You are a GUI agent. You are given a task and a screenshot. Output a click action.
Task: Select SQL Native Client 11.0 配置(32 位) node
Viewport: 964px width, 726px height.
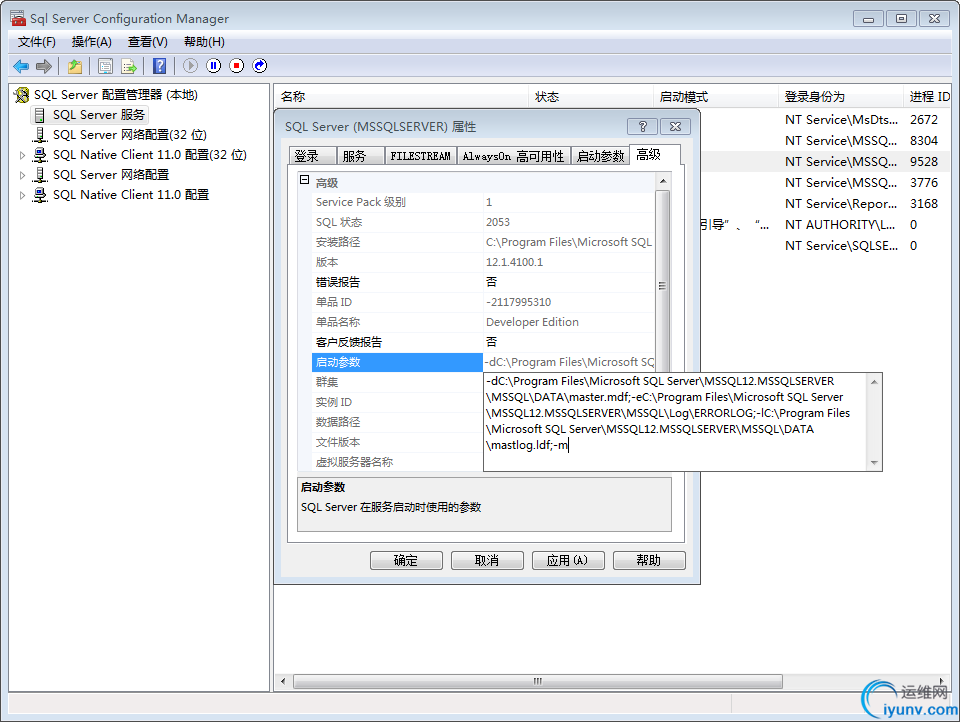[149, 155]
